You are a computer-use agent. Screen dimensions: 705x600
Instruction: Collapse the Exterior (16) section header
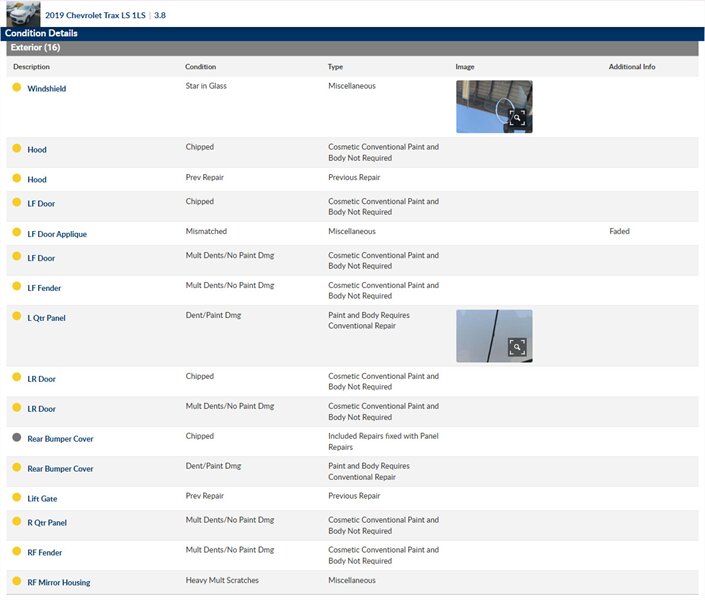(35, 48)
